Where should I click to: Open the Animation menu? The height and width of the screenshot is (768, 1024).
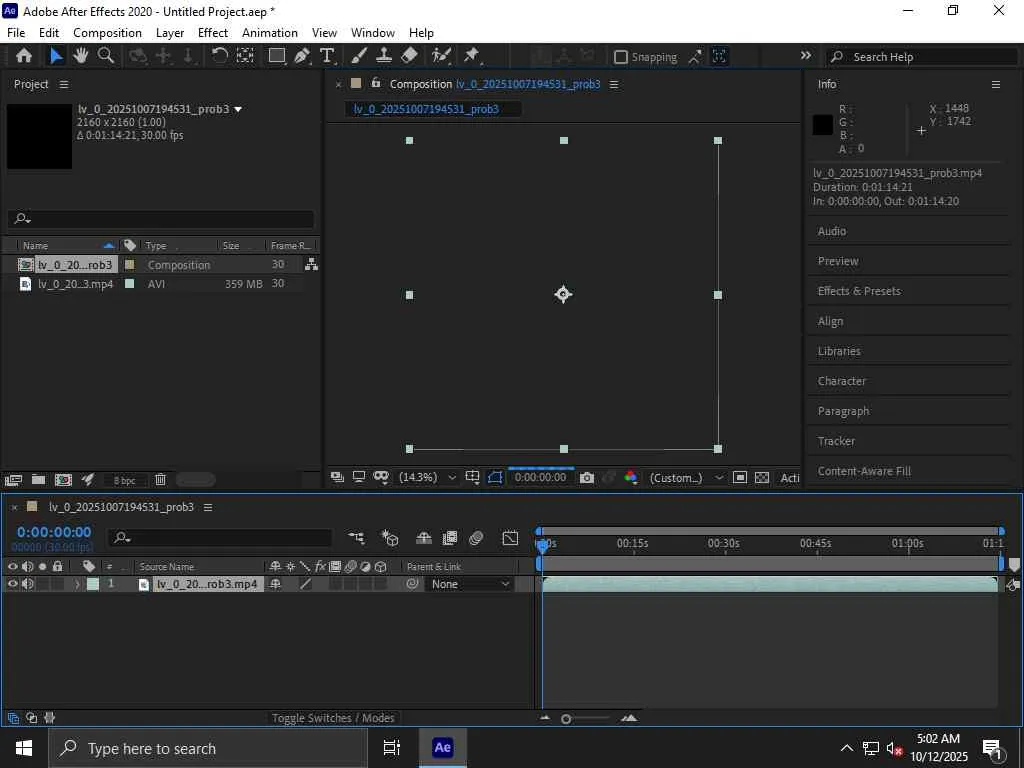[270, 33]
